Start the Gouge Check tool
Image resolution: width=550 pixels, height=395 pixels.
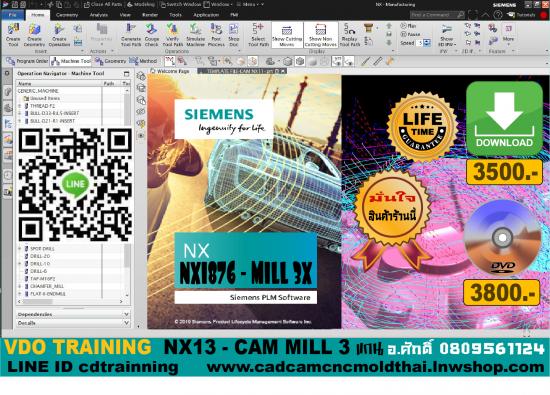(x=152, y=35)
